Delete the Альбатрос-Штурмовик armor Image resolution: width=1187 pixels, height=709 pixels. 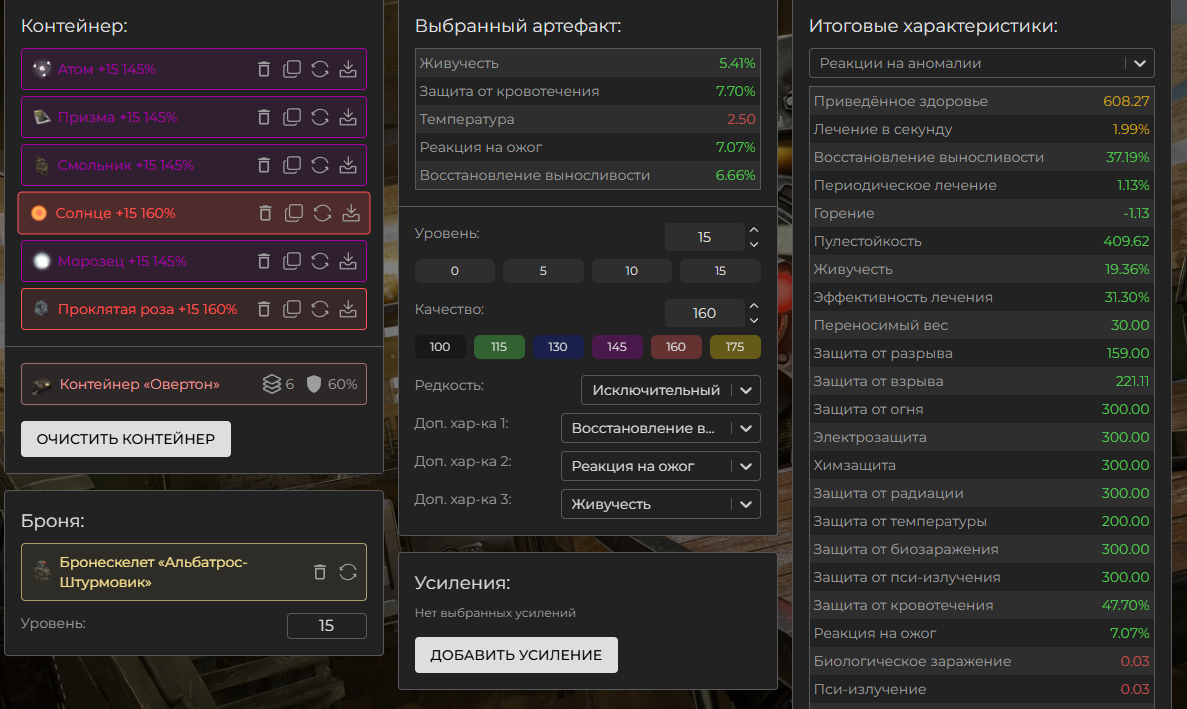[x=320, y=572]
